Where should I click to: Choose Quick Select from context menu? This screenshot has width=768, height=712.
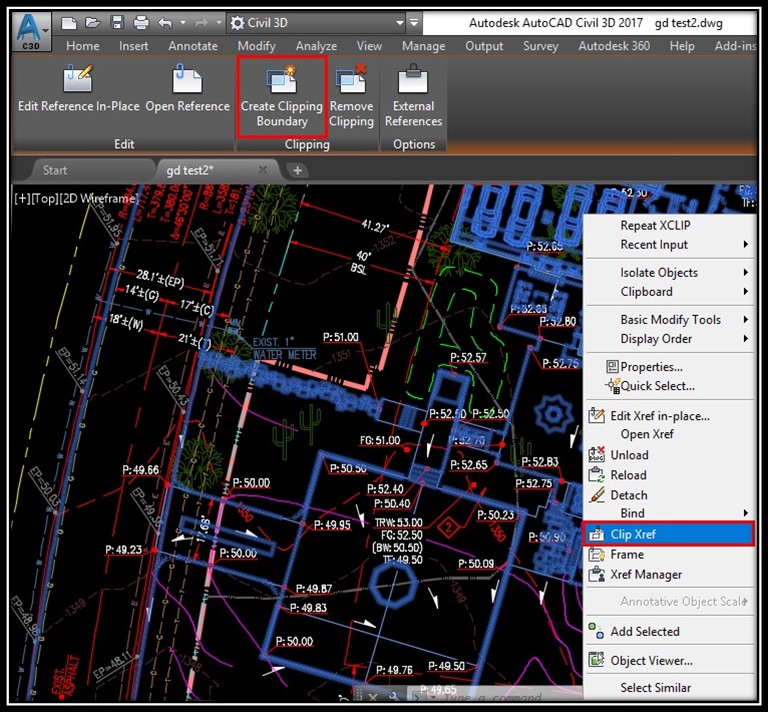click(x=669, y=386)
